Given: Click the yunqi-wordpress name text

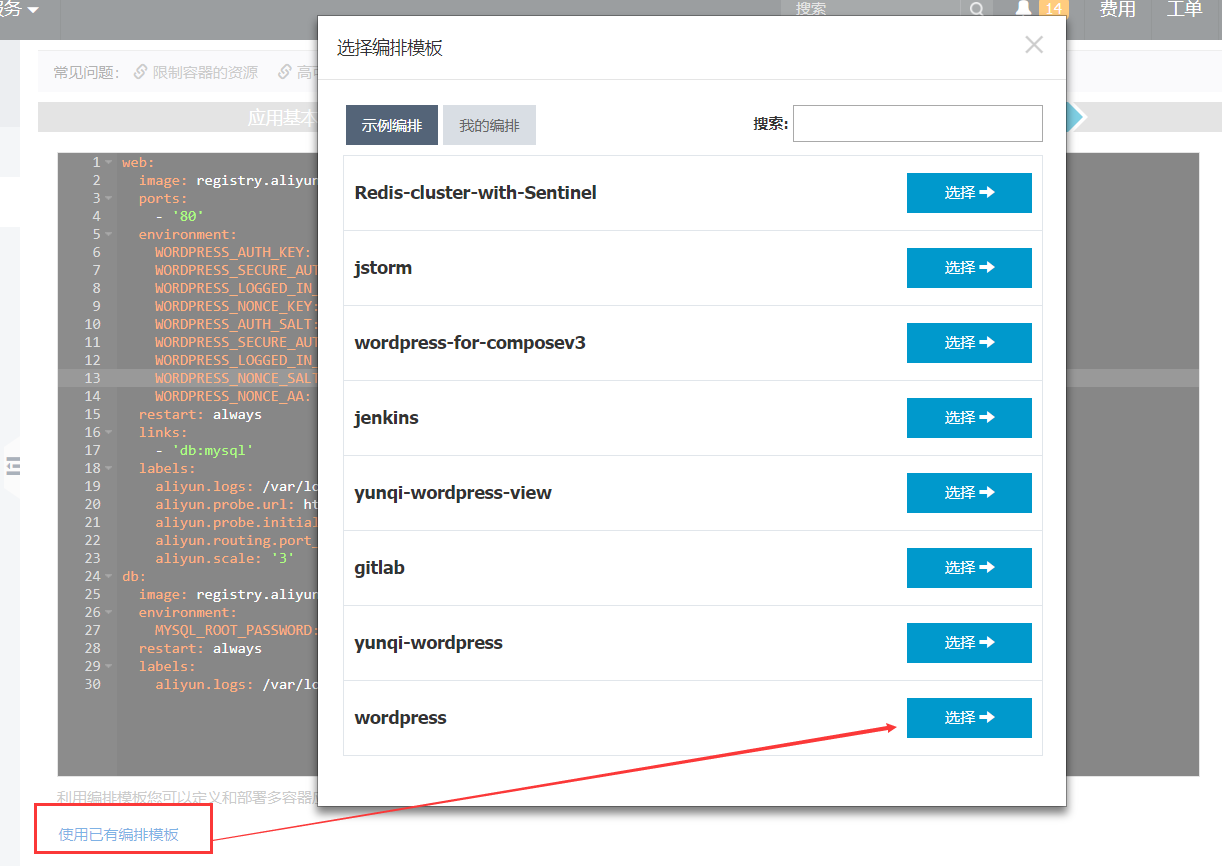Looking at the screenshot, I should coord(428,643).
